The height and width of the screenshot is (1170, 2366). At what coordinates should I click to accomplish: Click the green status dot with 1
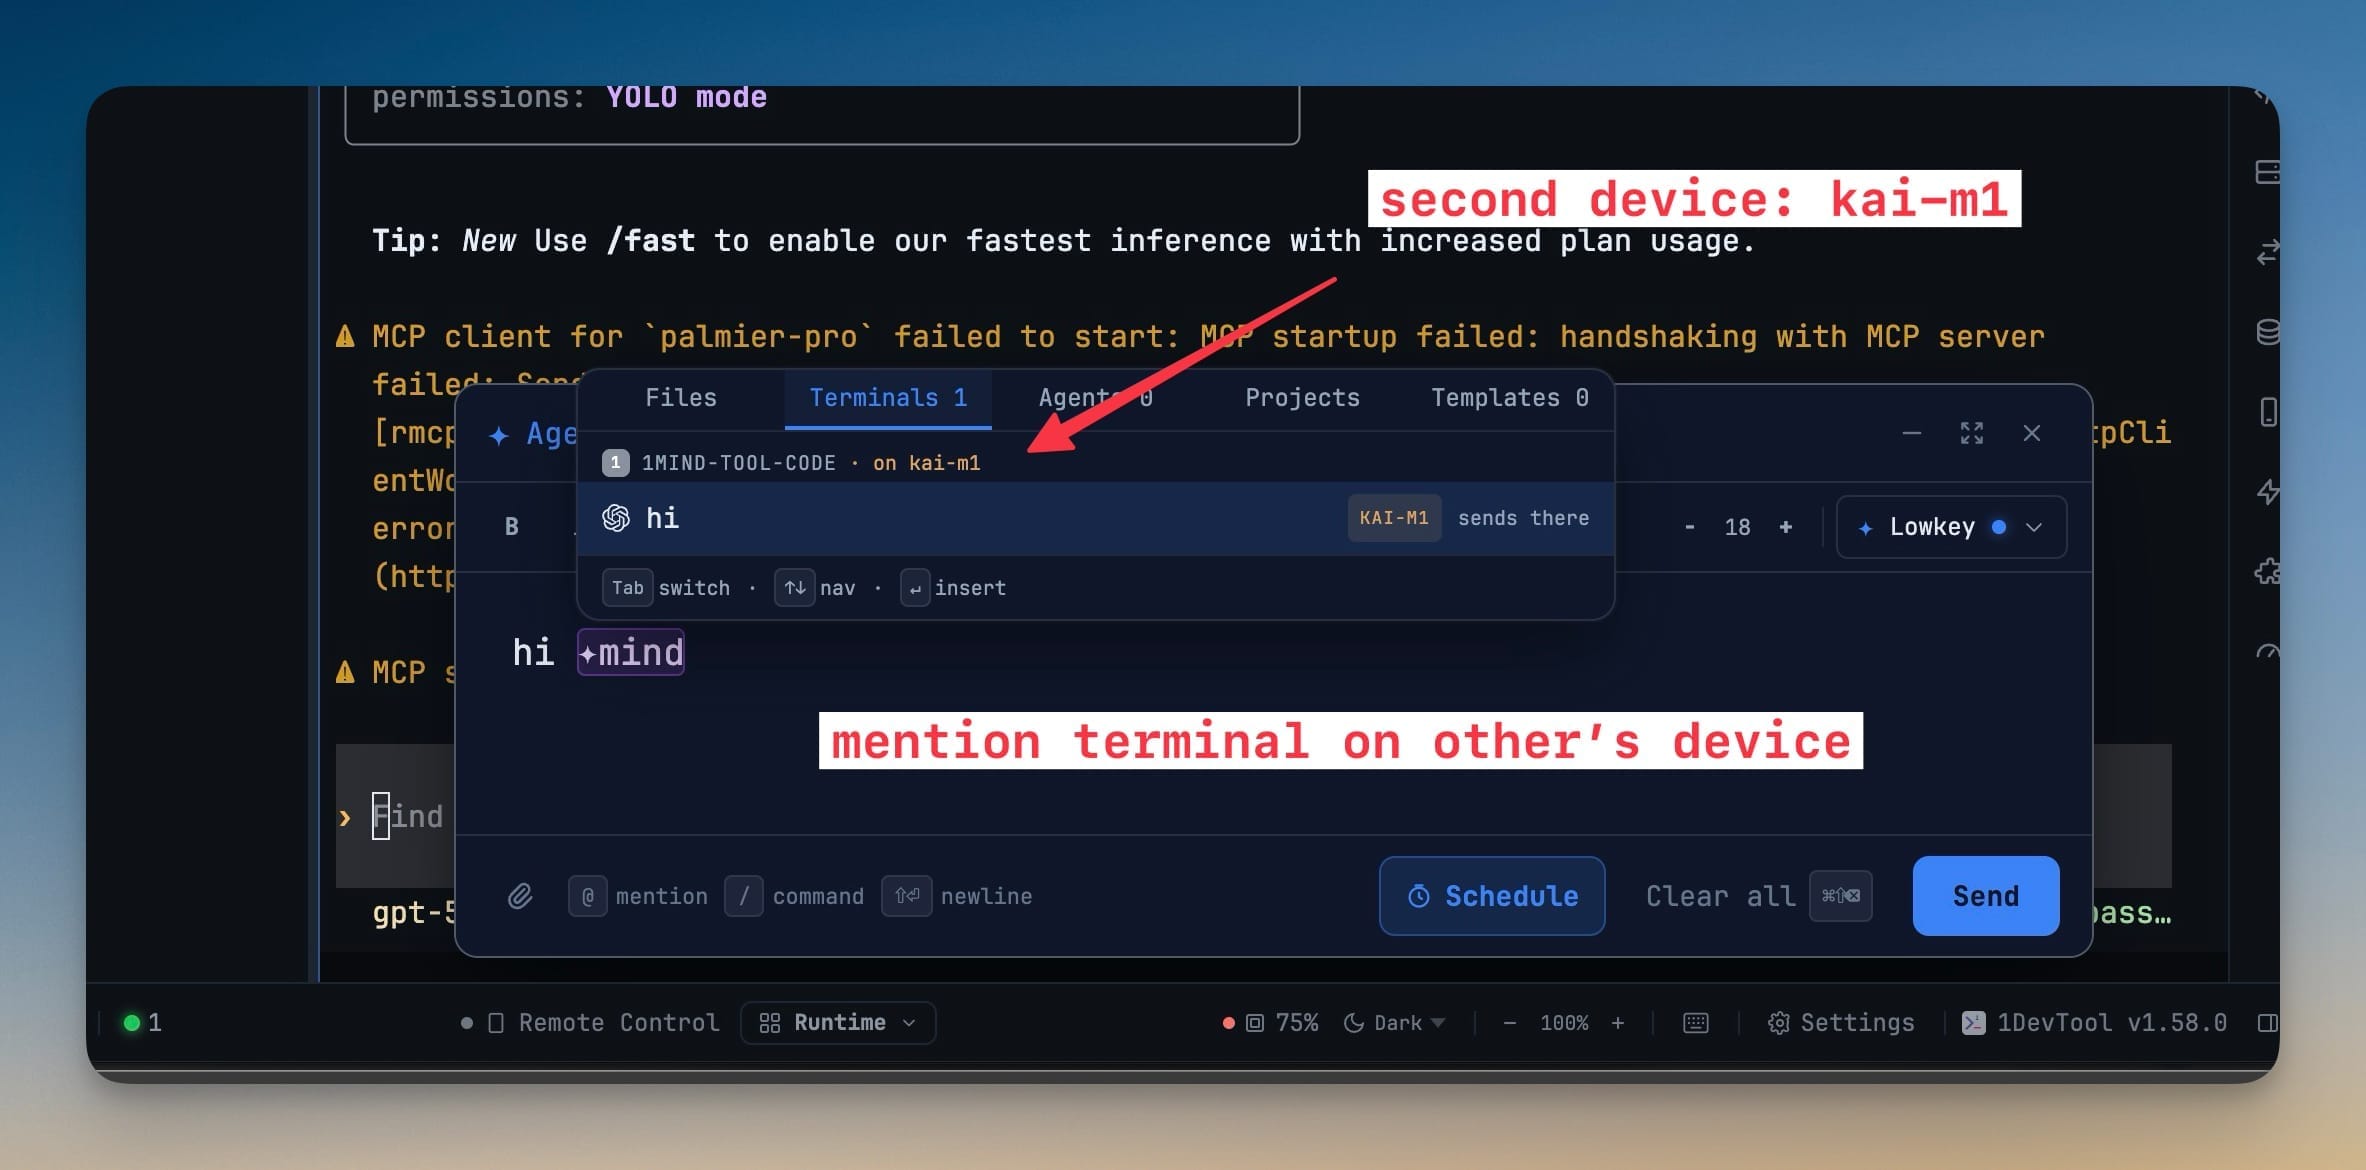[131, 1023]
